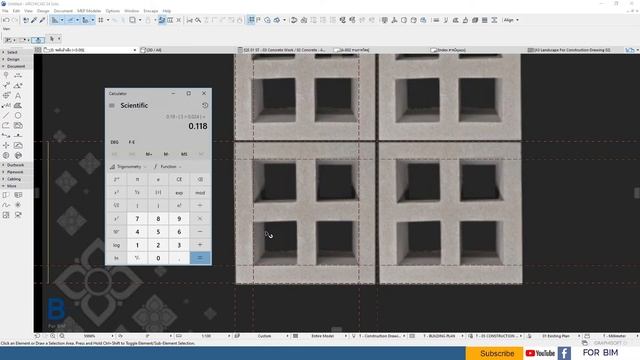Viewport: 640px width, 360px height.
Task: Open the File menu
Action: (5, 11)
